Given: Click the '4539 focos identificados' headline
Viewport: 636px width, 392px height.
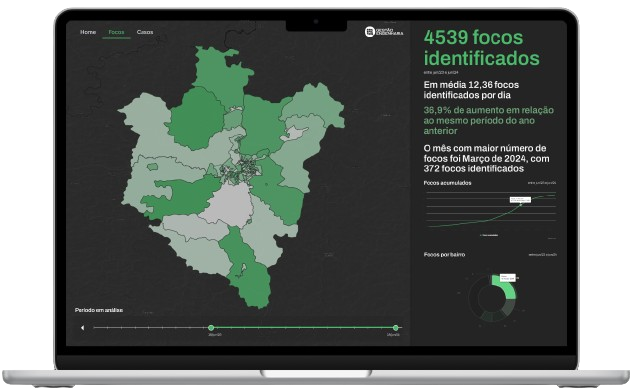Looking at the screenshot, I should tap(481, 47).
